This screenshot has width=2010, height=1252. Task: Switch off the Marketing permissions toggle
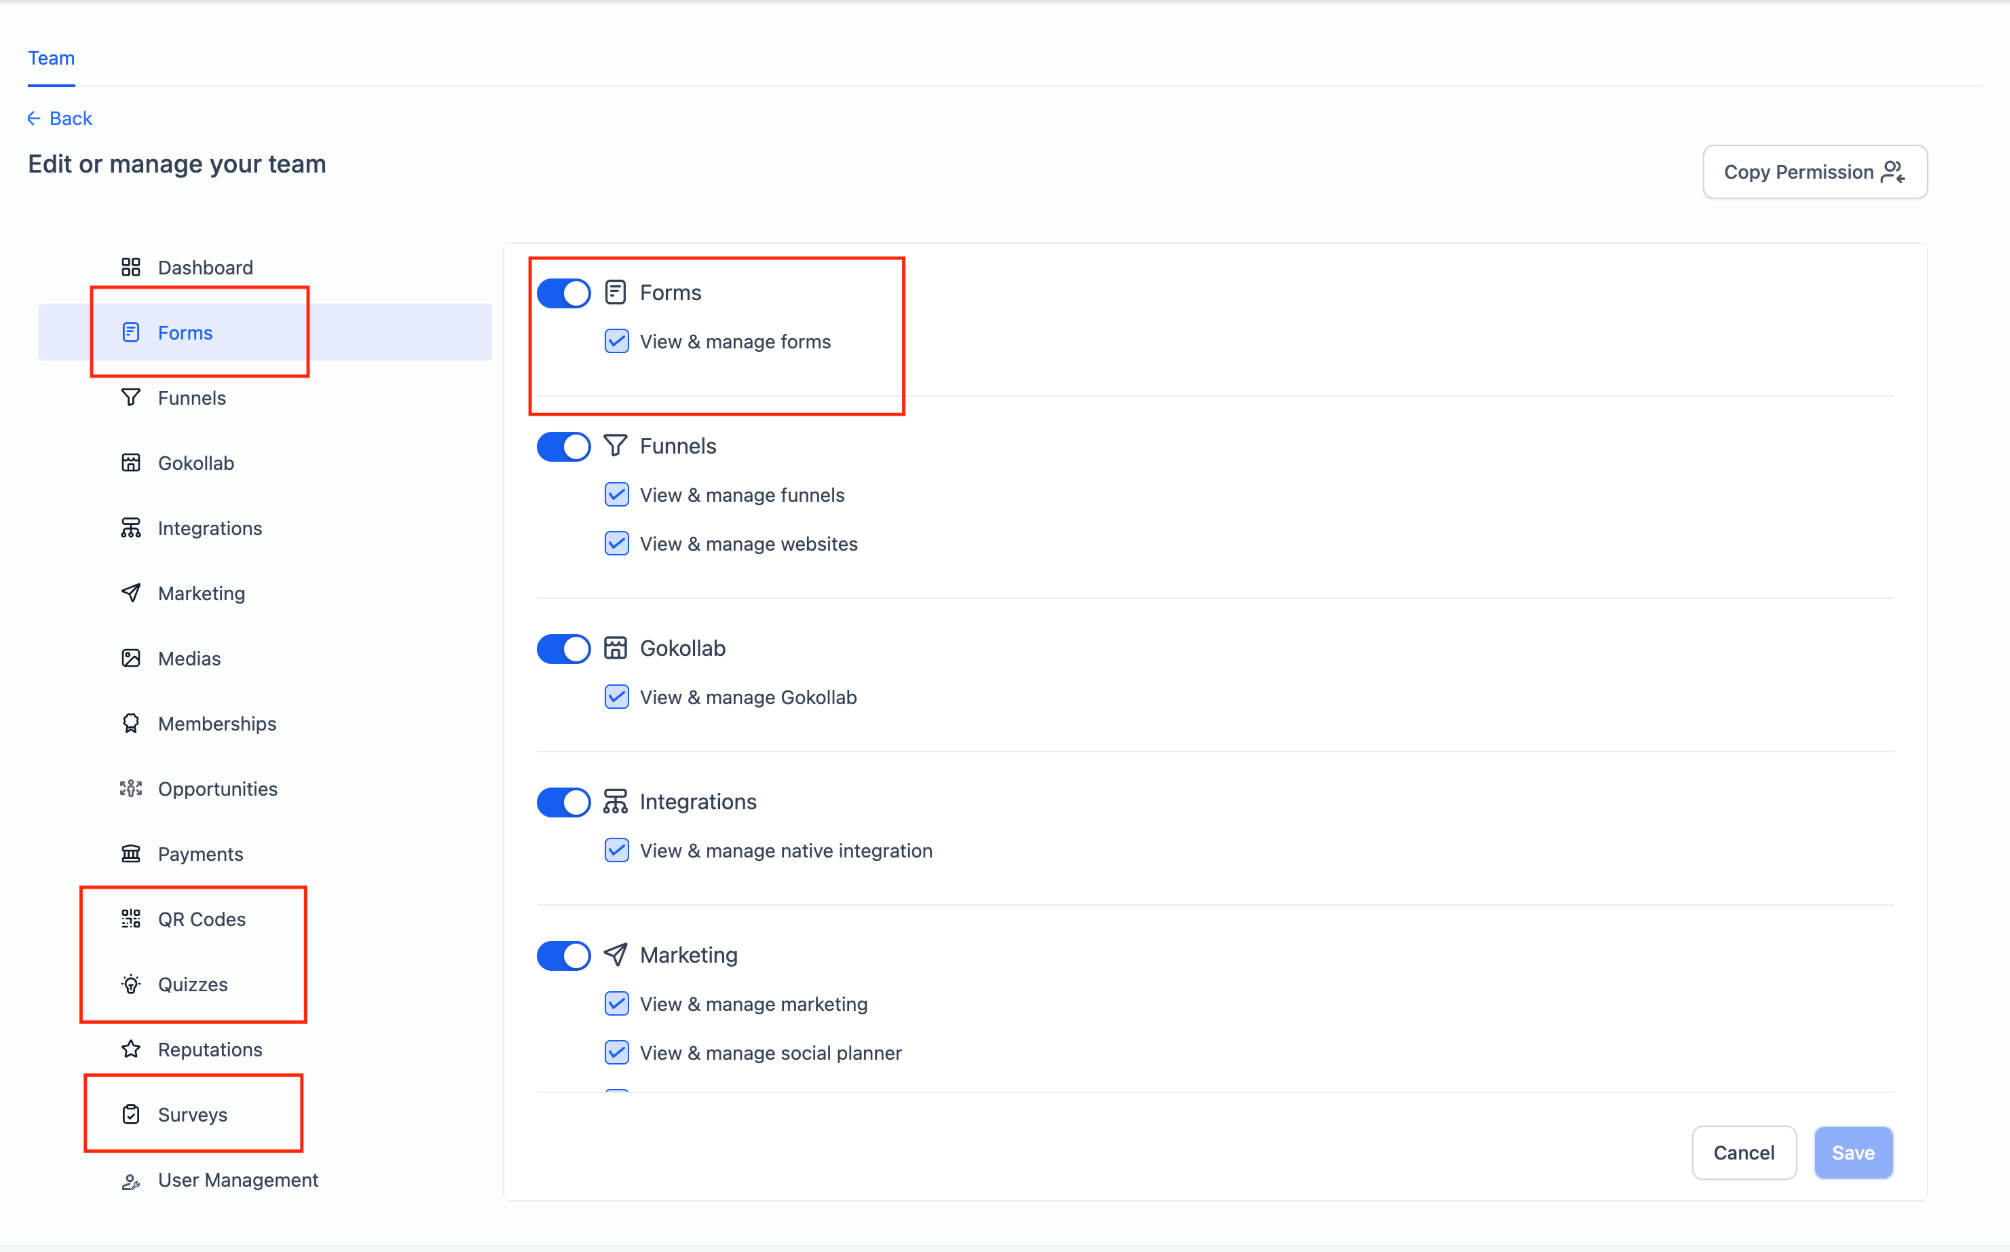point(564,956)
